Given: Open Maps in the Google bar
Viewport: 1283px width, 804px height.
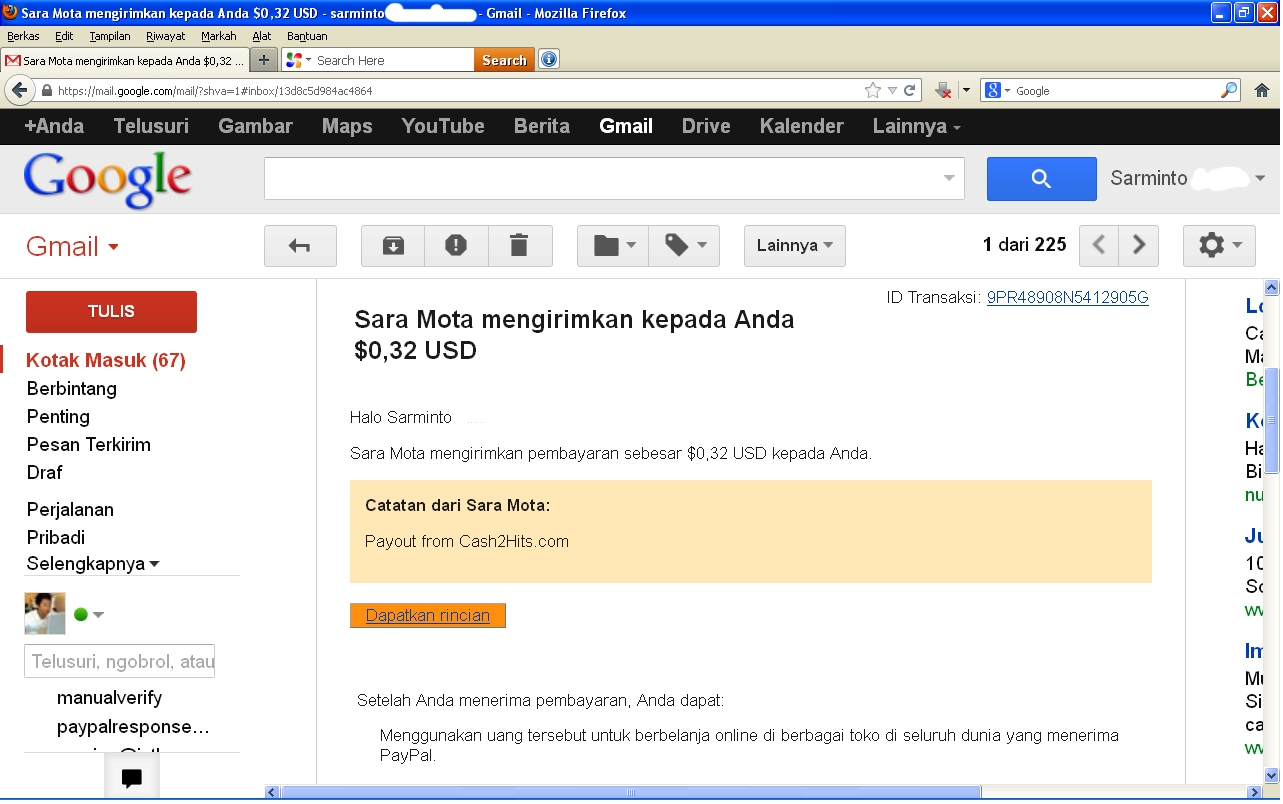Looking at the screenshot, I should (x=347, y=126).
